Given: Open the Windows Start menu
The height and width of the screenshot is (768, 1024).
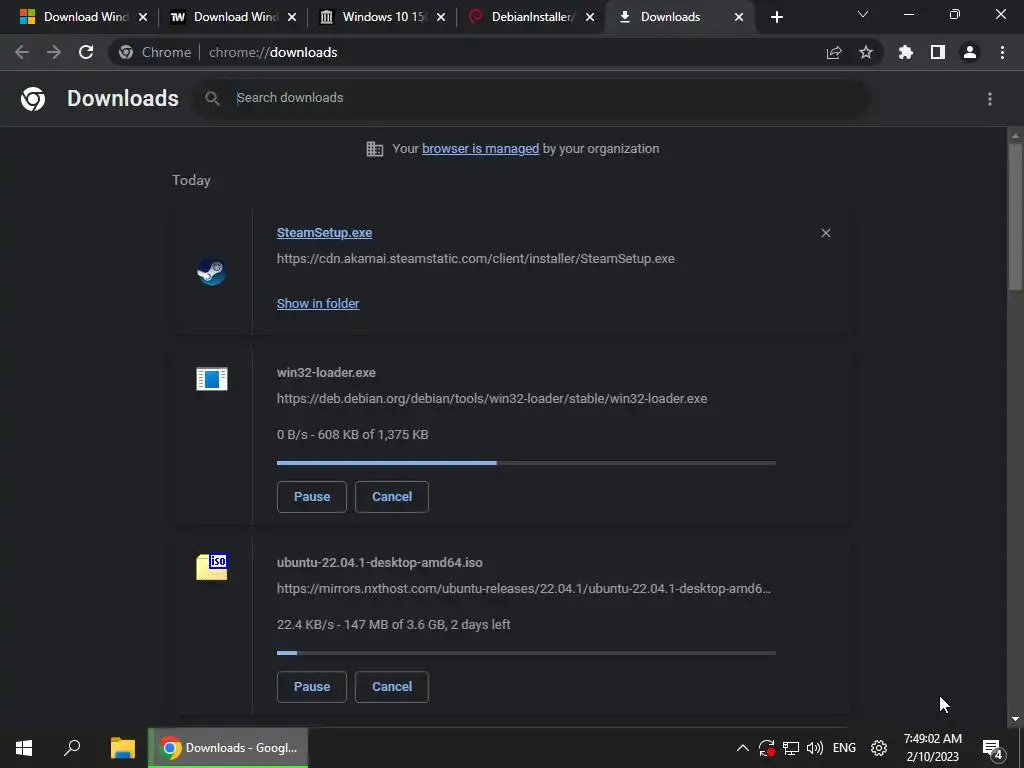Looking at the screenshot, I should click(24, 748).
